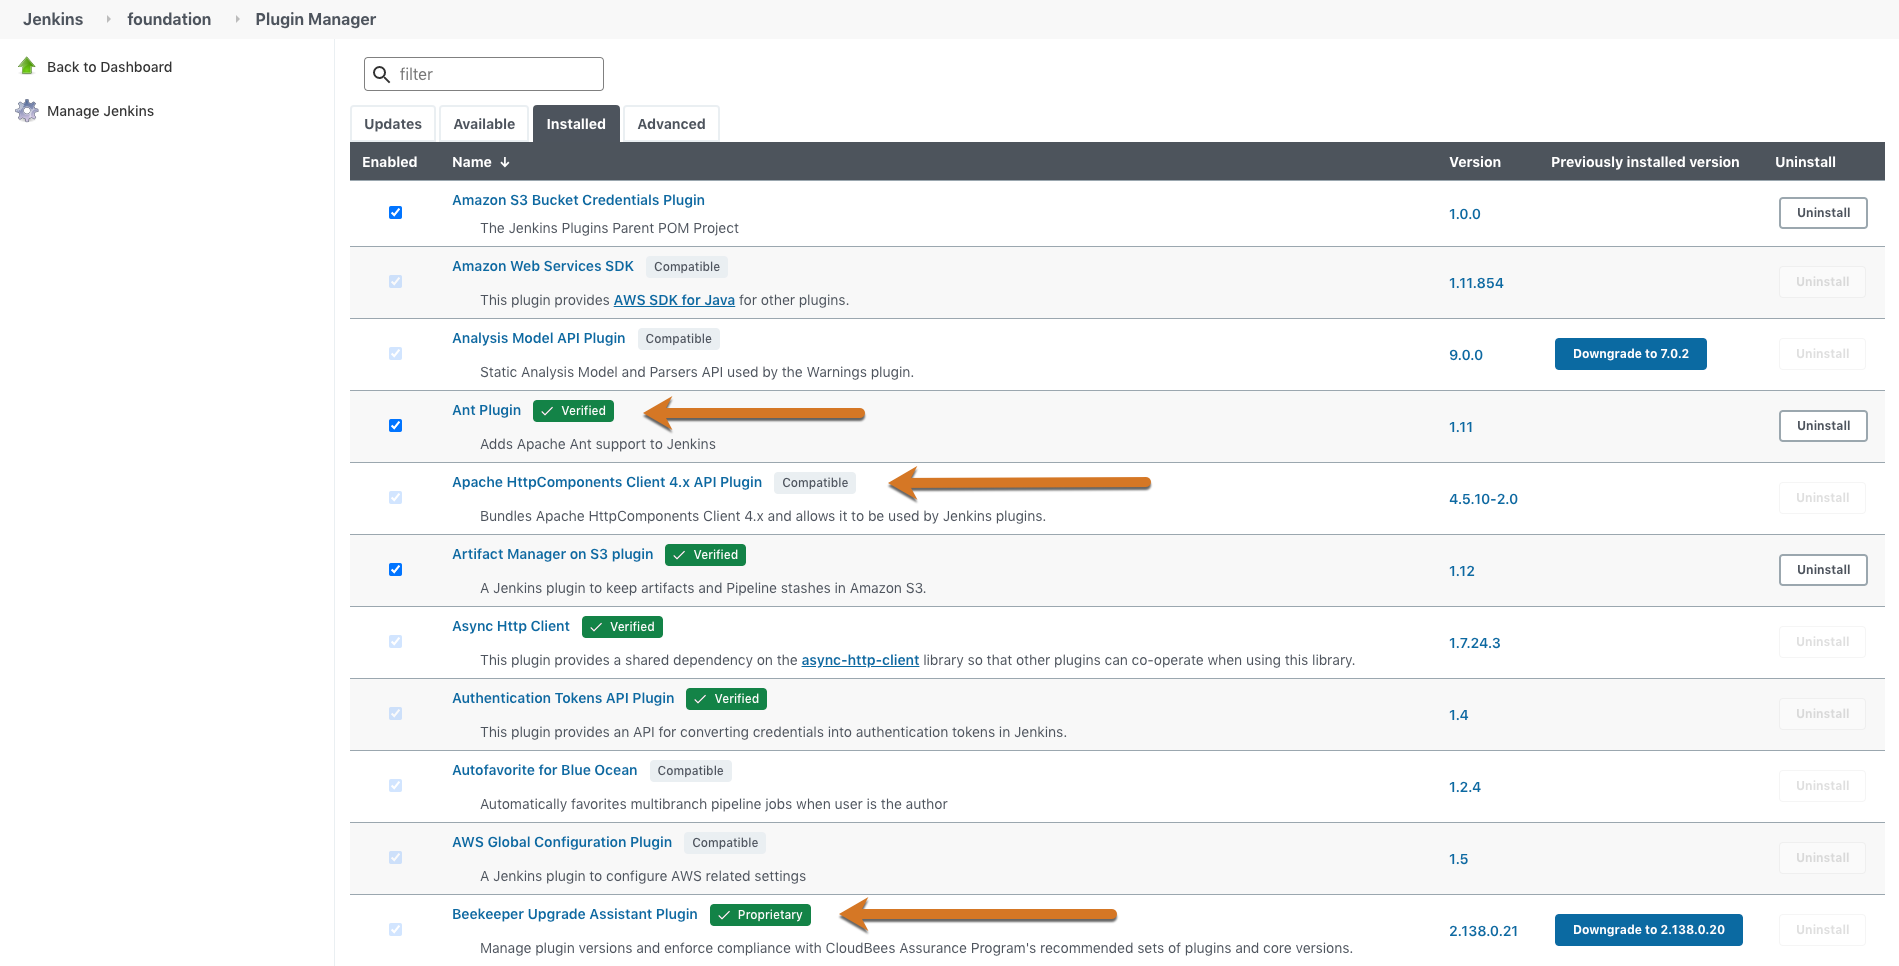Image resolution: width=1899 pixels, height=966 pixels.
Task: Open Manage Jenkins link
Action: 100,111
